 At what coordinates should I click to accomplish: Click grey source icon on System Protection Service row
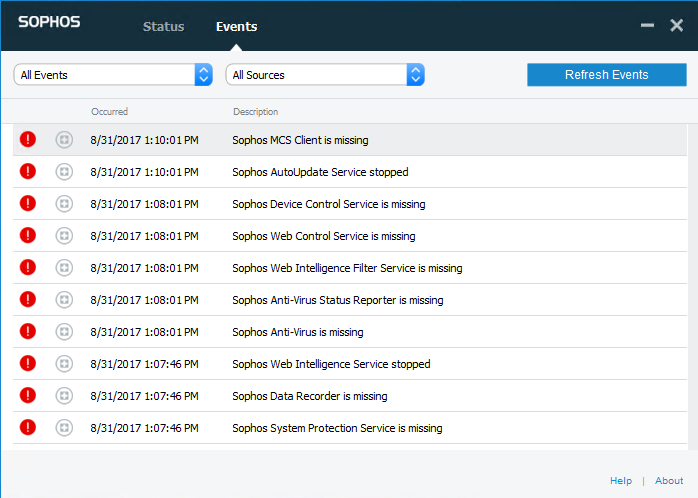64,428
